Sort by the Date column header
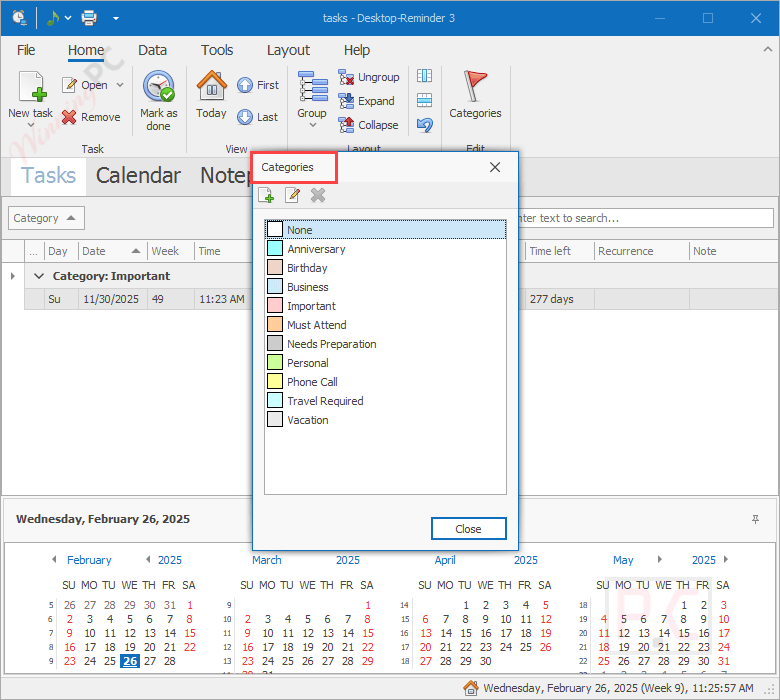Image resolution: width=780 pixels, height=700 pixels. (112, 251)
